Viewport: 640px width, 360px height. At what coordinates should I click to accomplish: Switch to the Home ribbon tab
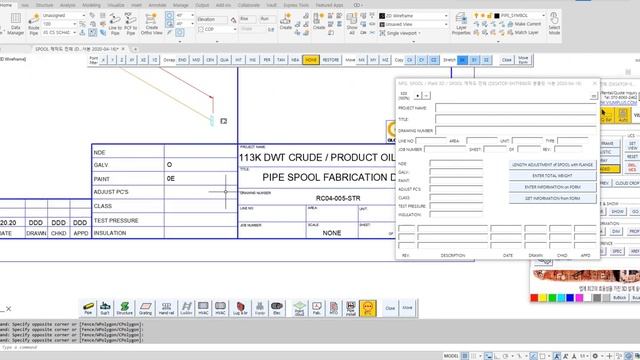pos(6,5)
